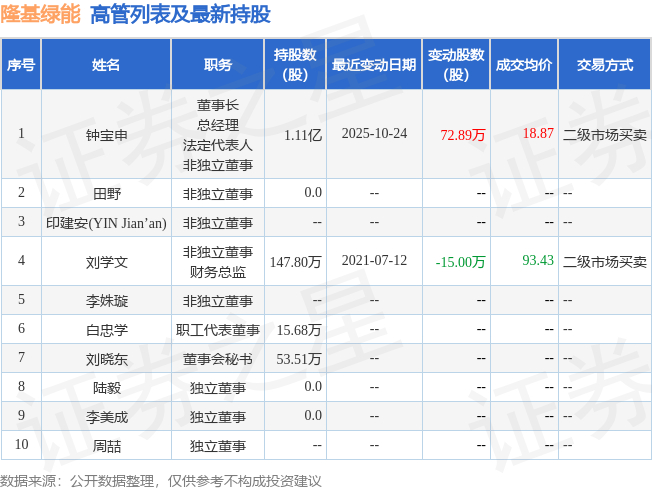The width and height of the screenshot is (652, 490).
Task: Click the name 陆毅
Action: point(106,388)
